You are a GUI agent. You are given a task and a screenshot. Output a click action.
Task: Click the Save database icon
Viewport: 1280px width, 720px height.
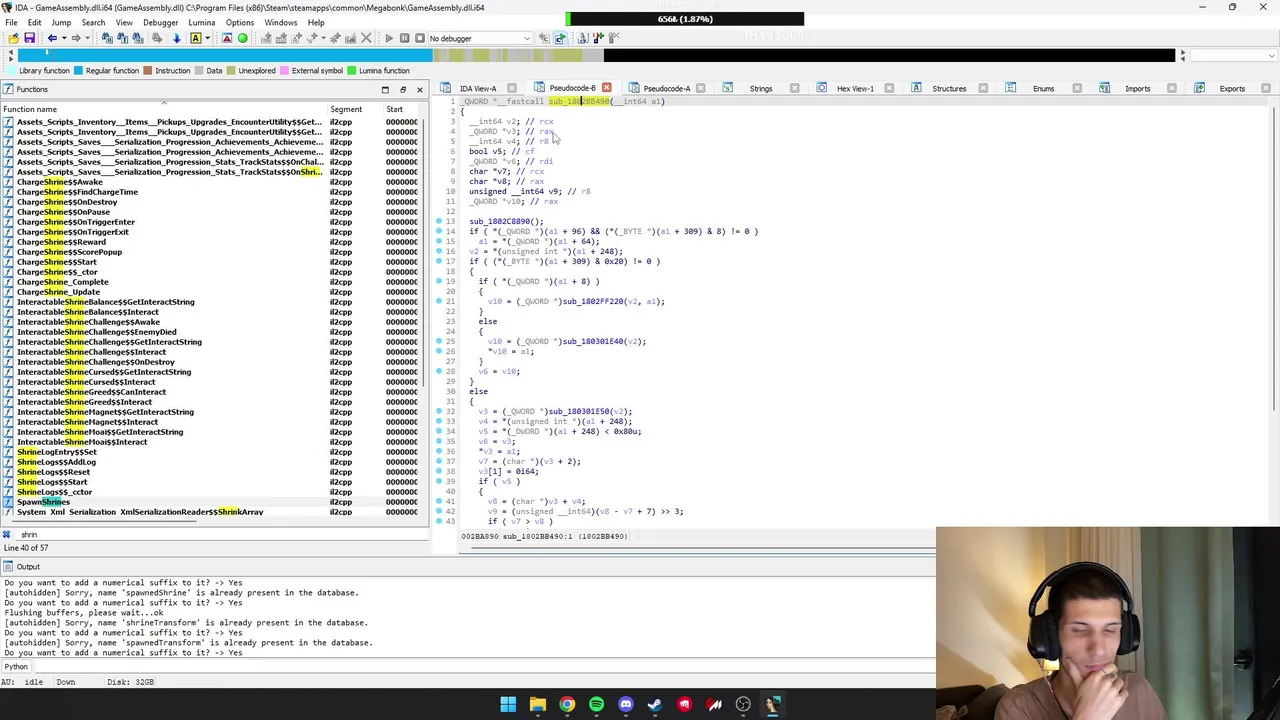30,38
